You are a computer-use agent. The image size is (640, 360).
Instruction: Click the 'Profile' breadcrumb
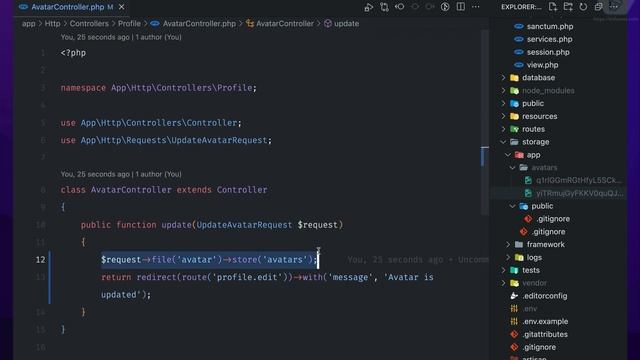coord(129,24)
